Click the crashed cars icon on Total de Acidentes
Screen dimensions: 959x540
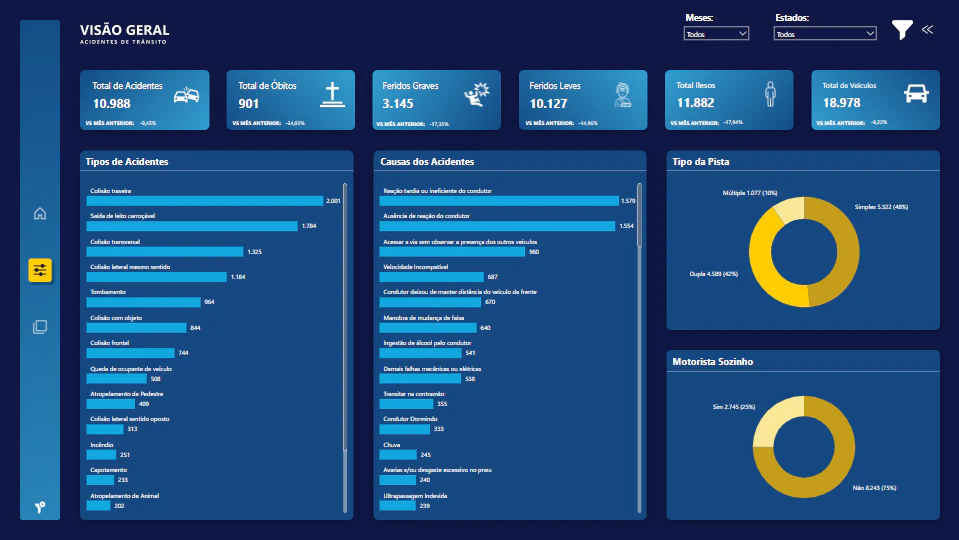point(187,95)
